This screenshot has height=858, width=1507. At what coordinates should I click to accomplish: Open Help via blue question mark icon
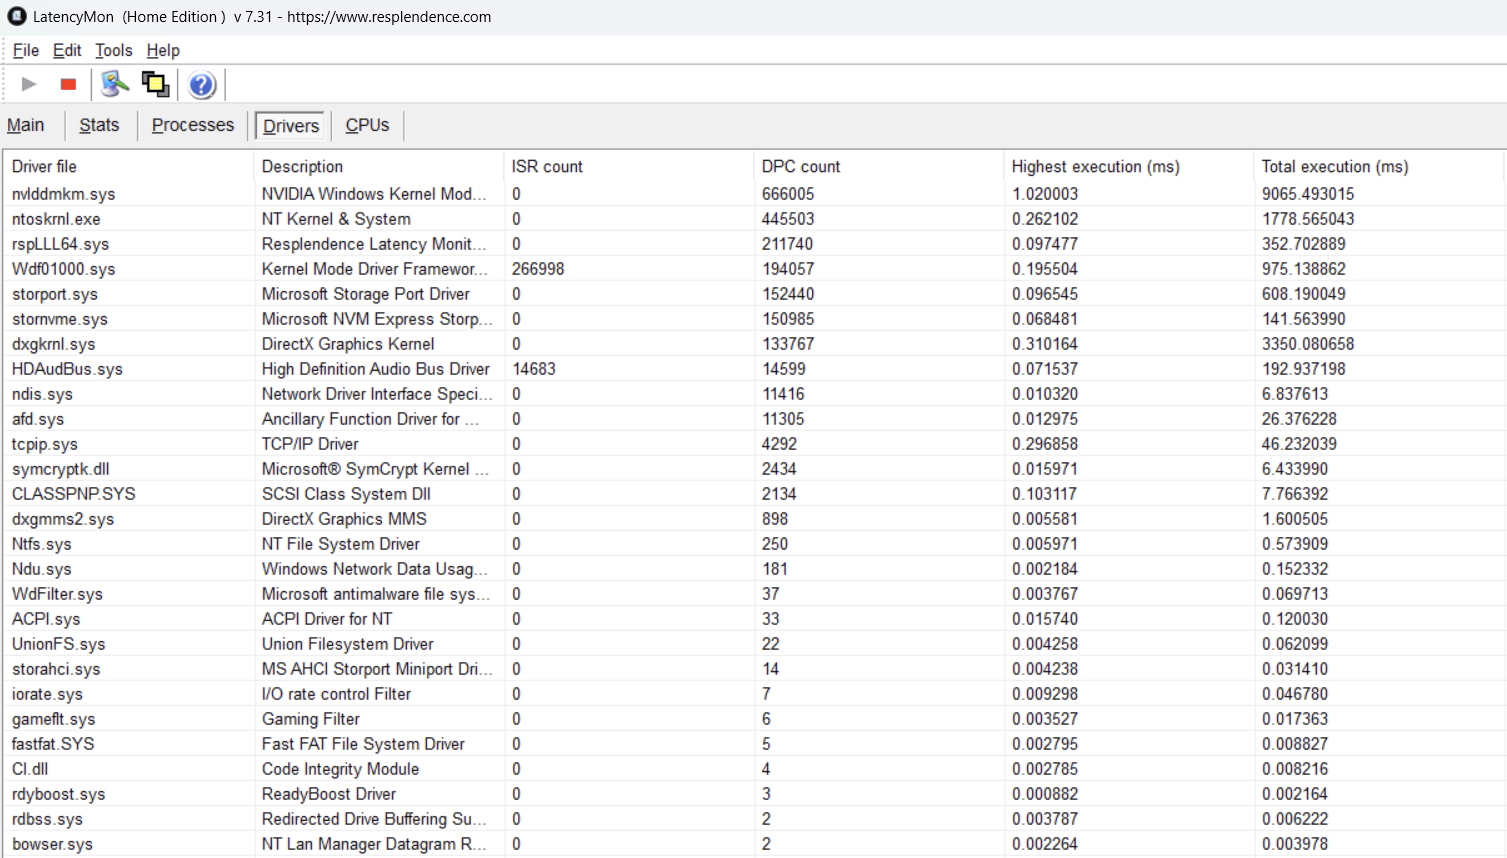(x=202, y=85)
